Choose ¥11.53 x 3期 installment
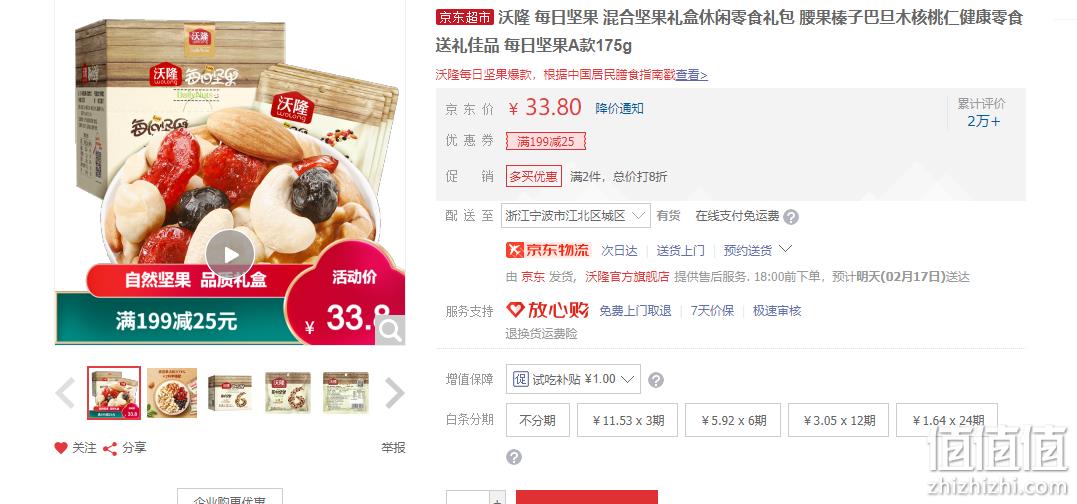Image resolution: width=1077 pixels, height=504 pixels. coord(627,420)
